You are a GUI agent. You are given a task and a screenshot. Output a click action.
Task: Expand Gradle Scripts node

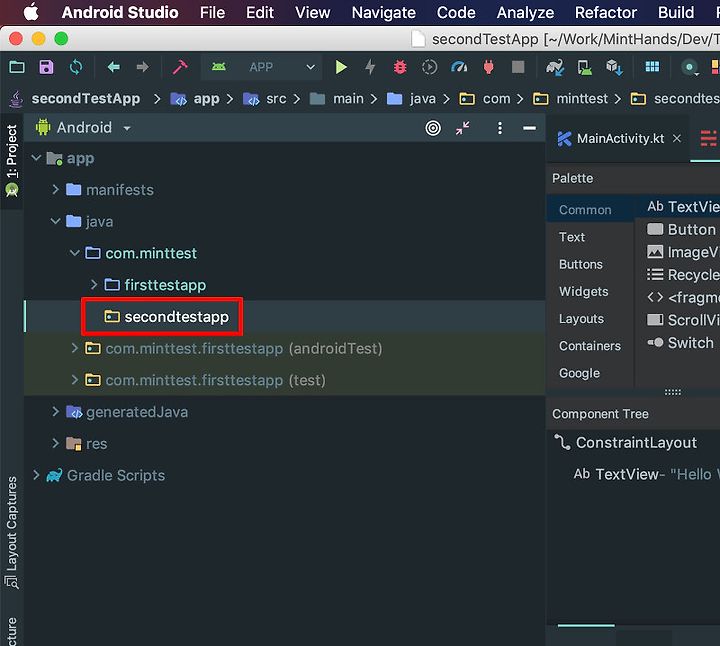36,475
